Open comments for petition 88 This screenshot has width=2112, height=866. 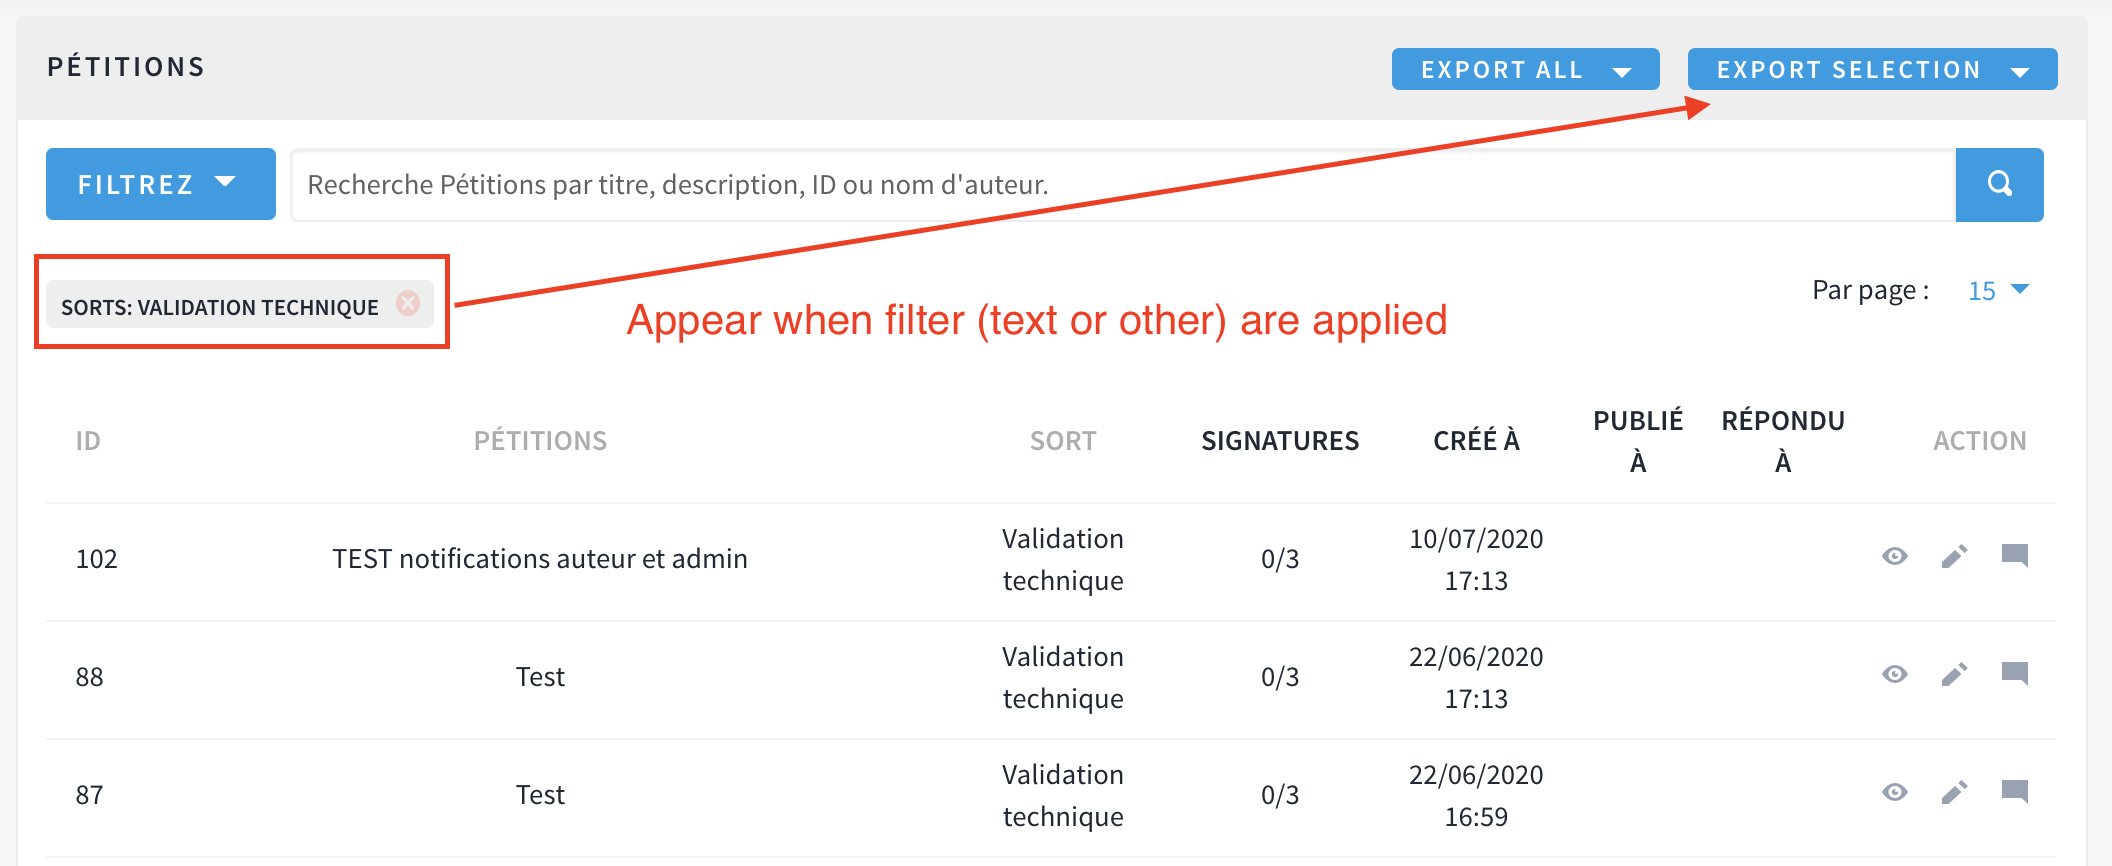[2014, 673]
